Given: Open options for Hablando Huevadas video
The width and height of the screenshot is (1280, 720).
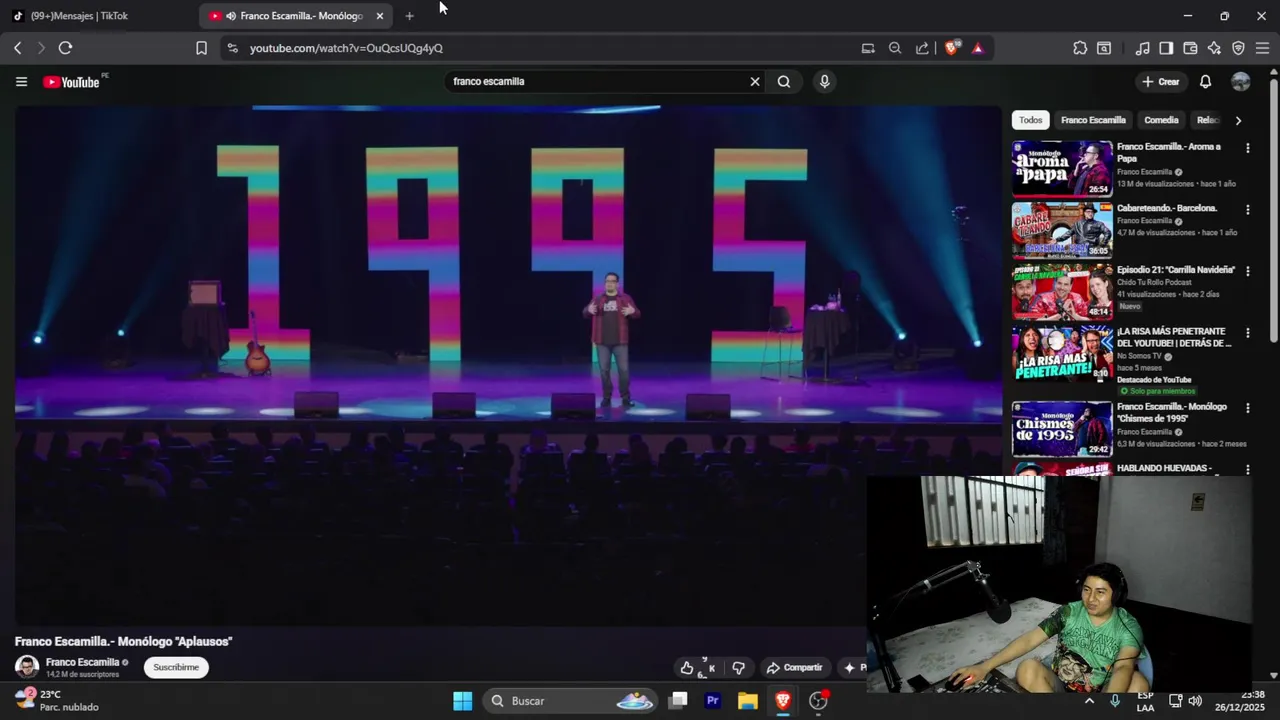Looking at the screenshot, I should coord(1247,469).
